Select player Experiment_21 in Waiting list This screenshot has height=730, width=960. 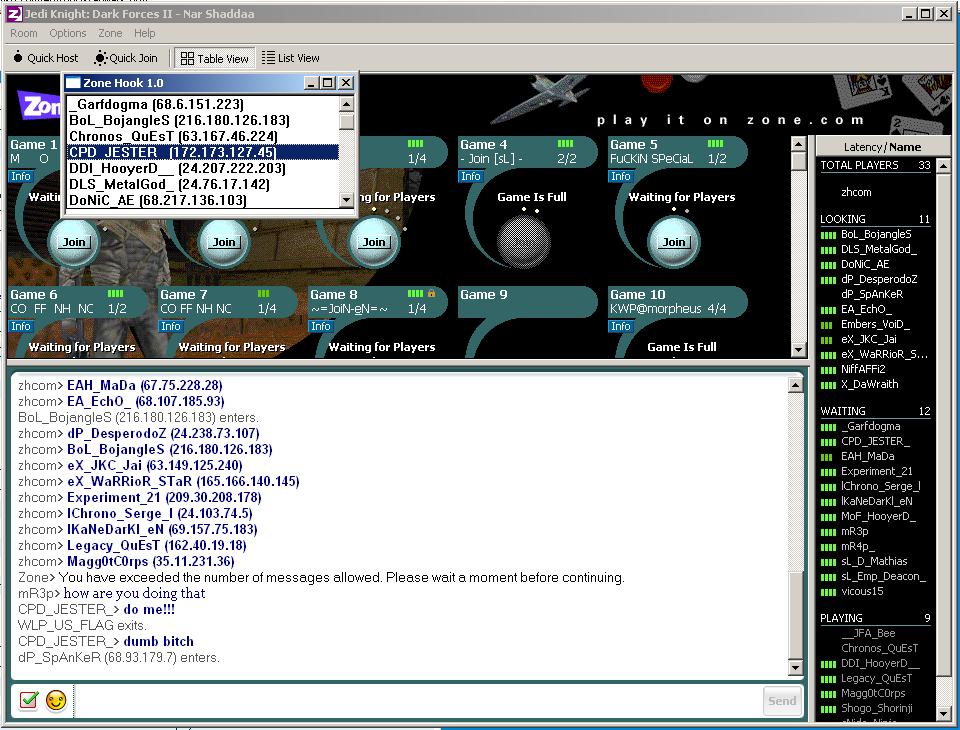click(x=876, y=472)
